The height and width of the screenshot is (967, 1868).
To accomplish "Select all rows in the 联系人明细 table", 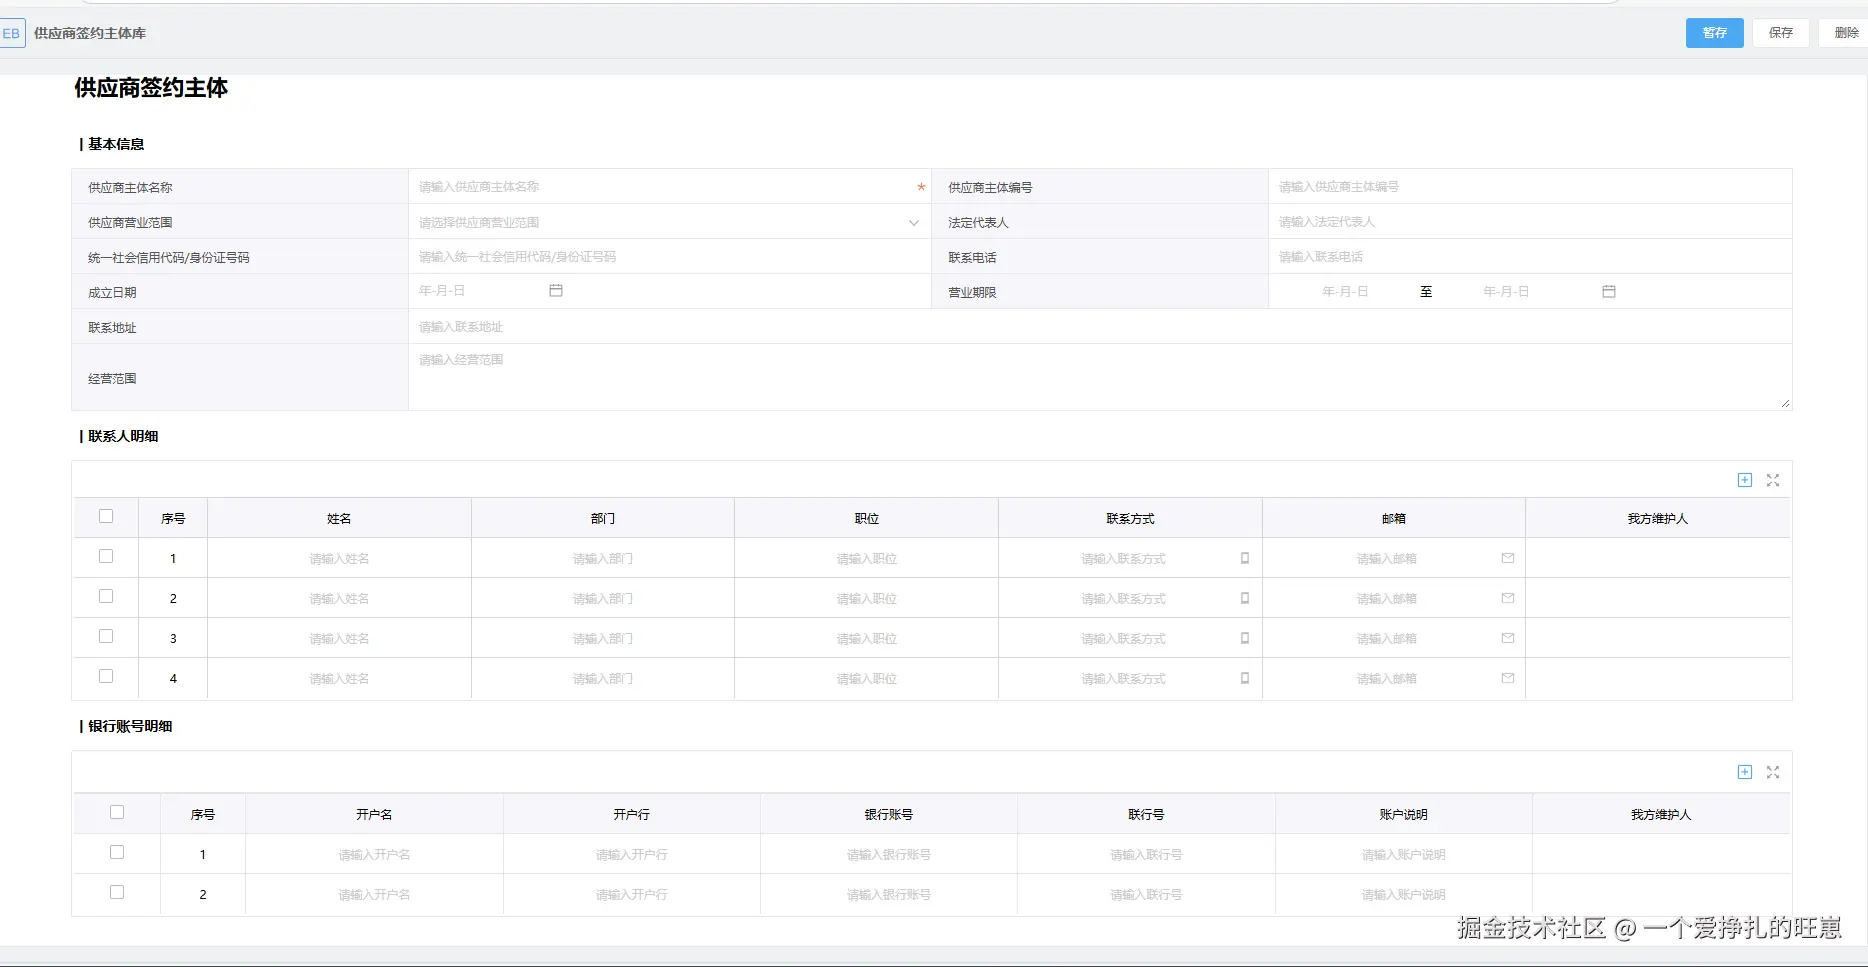I will pyautogui.click(x=106, y=517).
